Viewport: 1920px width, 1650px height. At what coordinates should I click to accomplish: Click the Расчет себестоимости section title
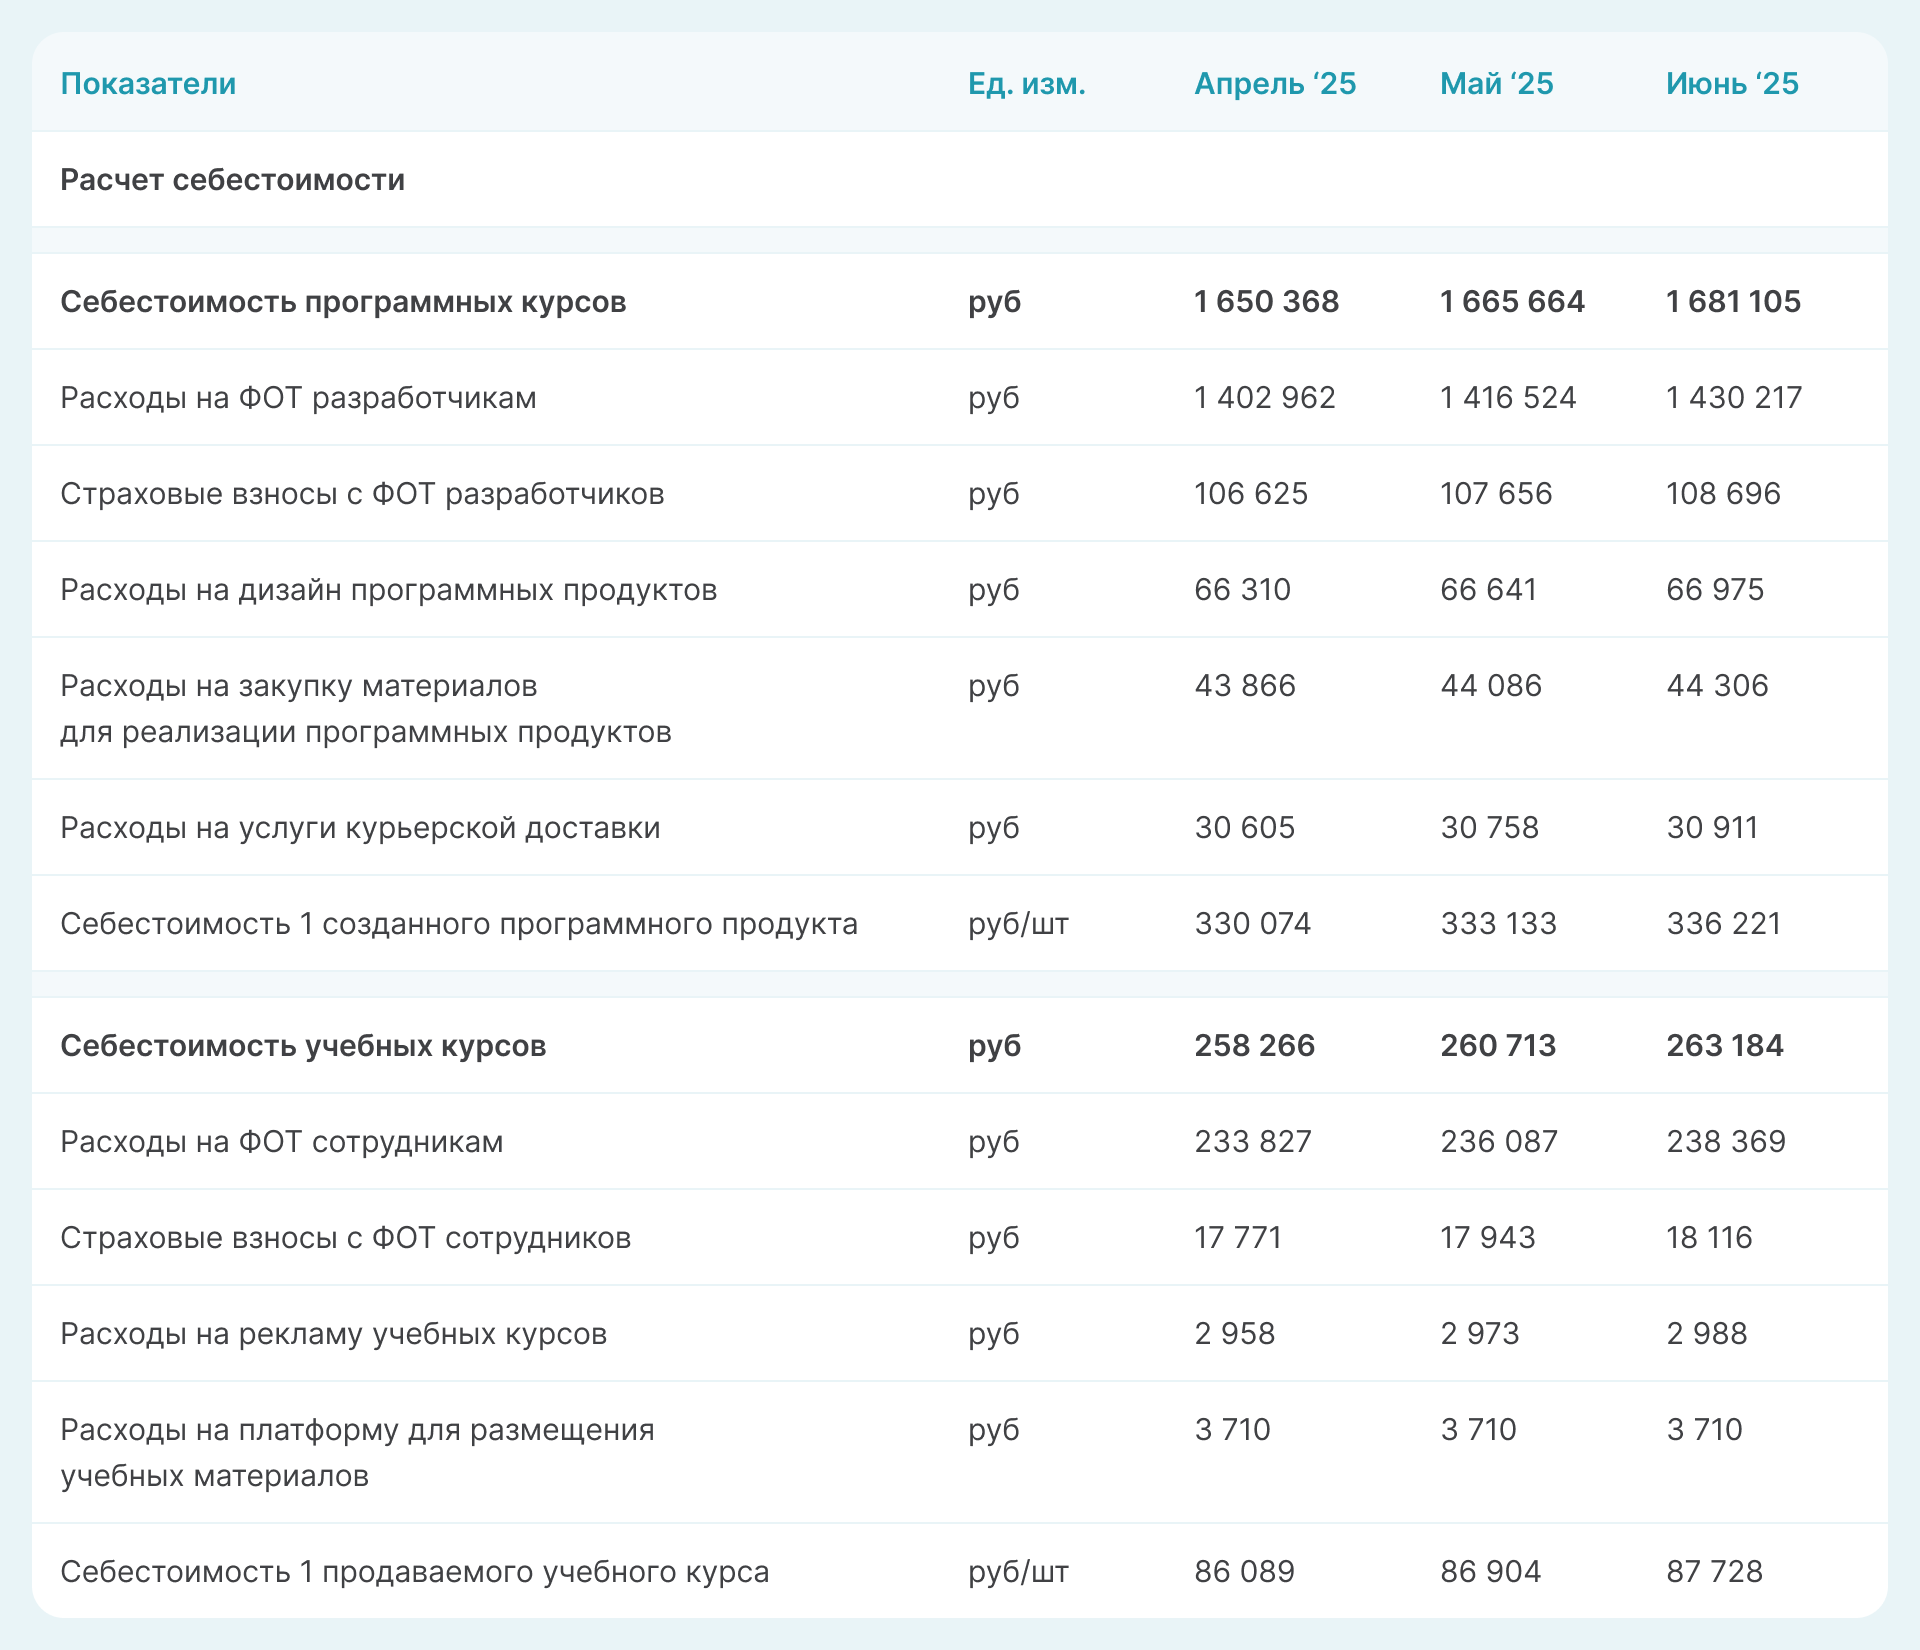pos(232,180)
